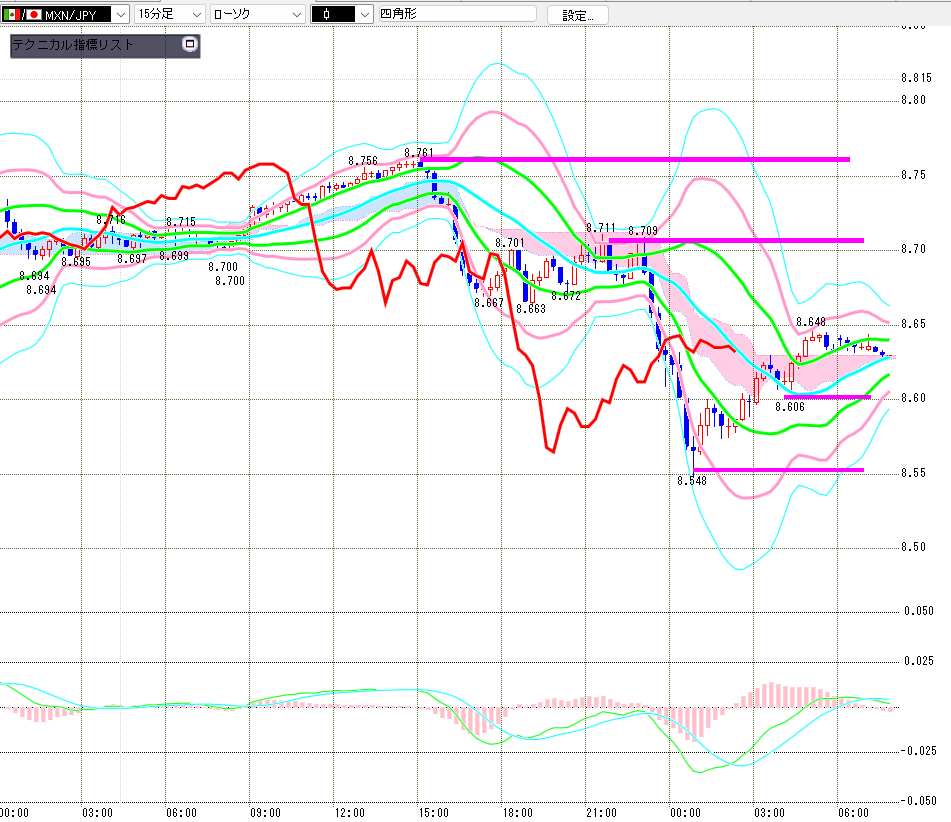Click the 四角形 drawing tool field

pyautogui.click(x=457, y=13)
